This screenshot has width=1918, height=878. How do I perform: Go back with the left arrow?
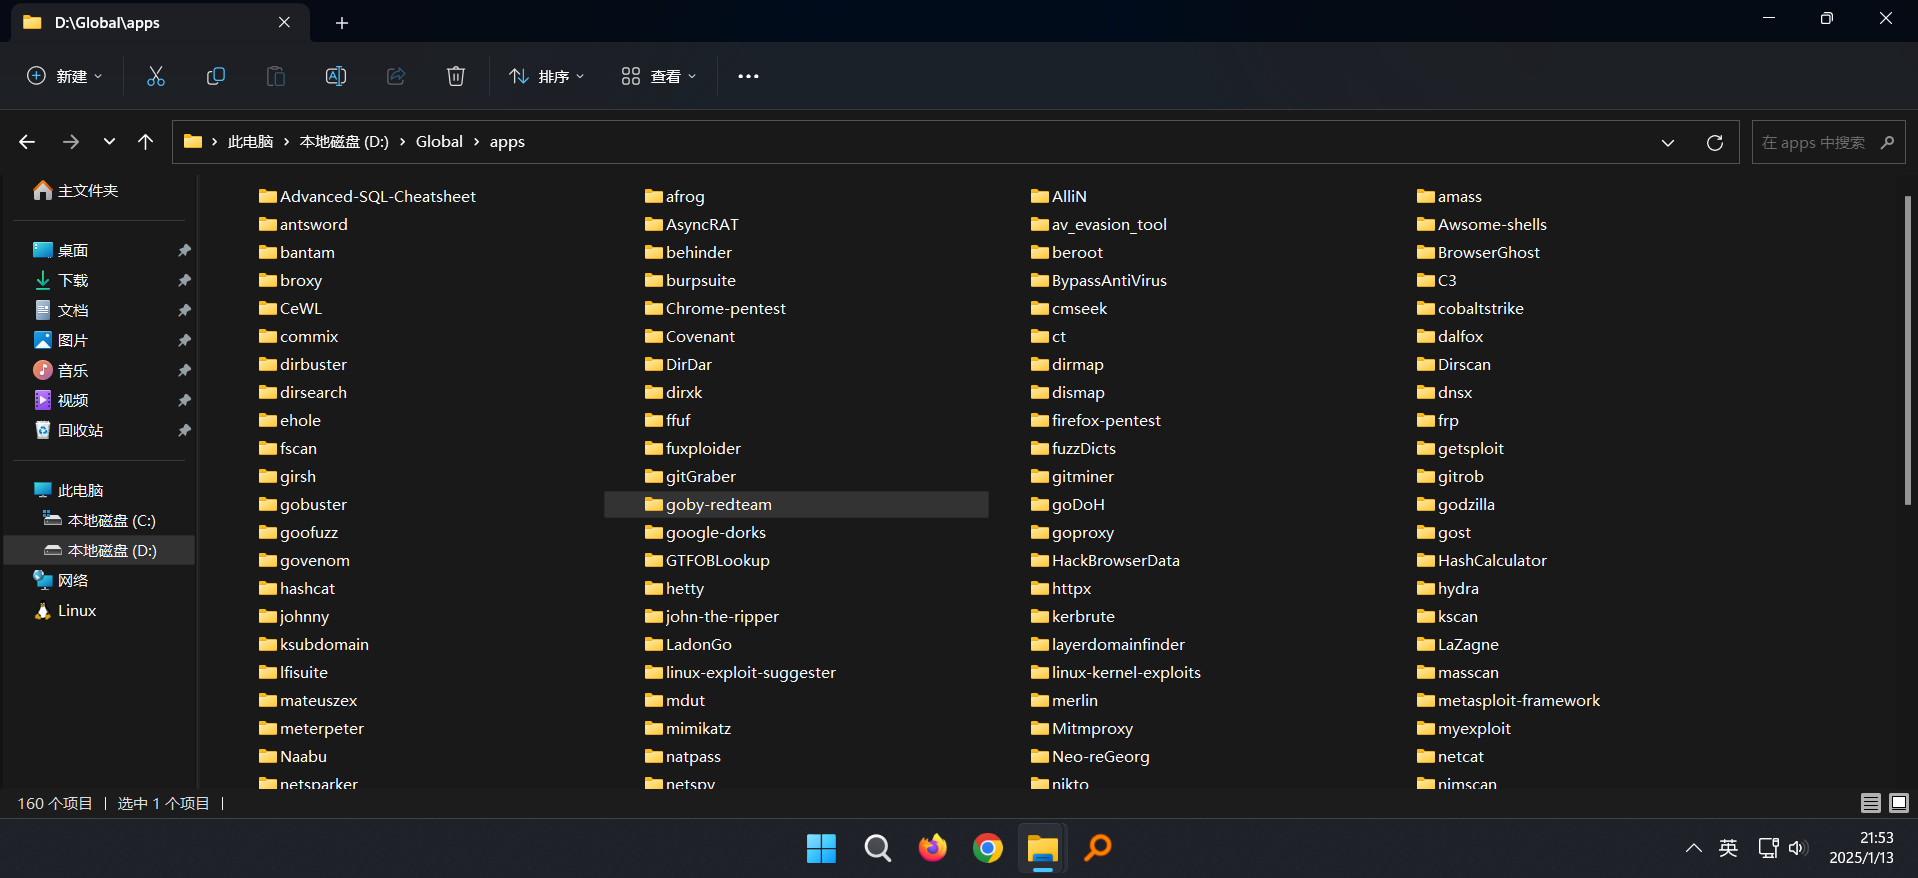(x=27, y=142)
